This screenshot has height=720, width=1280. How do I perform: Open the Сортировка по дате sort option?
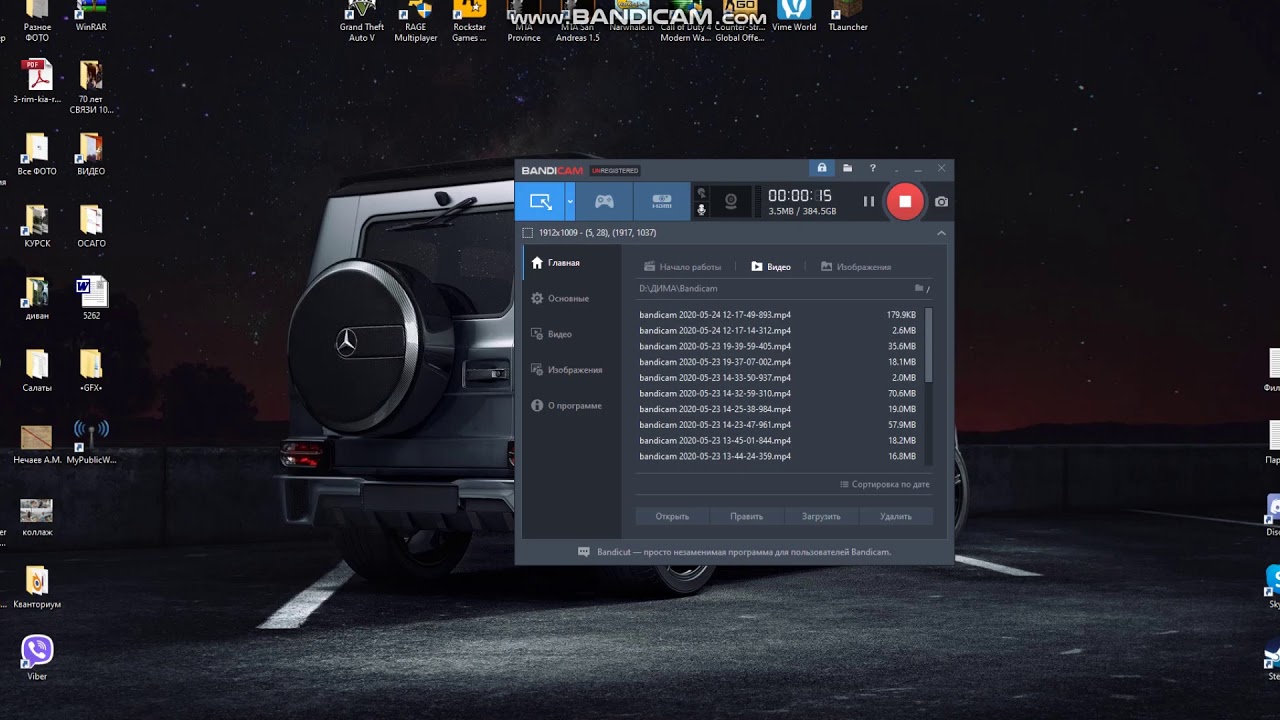coord(885,484)
